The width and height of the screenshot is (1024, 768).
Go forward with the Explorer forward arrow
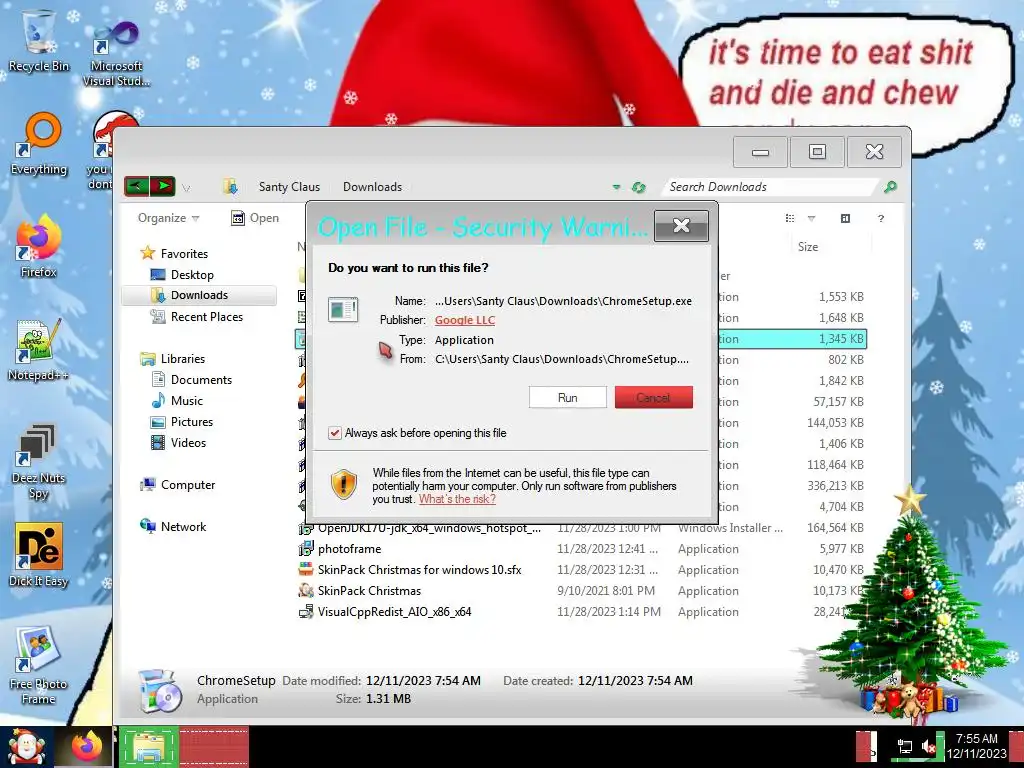pos(163,186)
